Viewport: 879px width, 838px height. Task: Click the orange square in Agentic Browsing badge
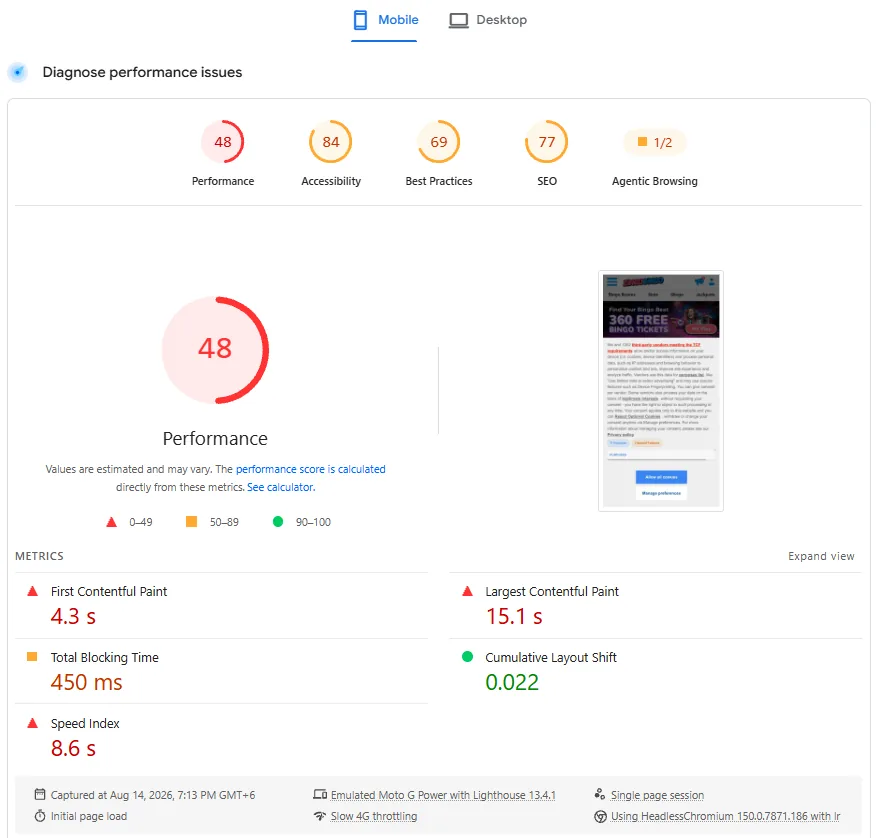pos(642,142)
